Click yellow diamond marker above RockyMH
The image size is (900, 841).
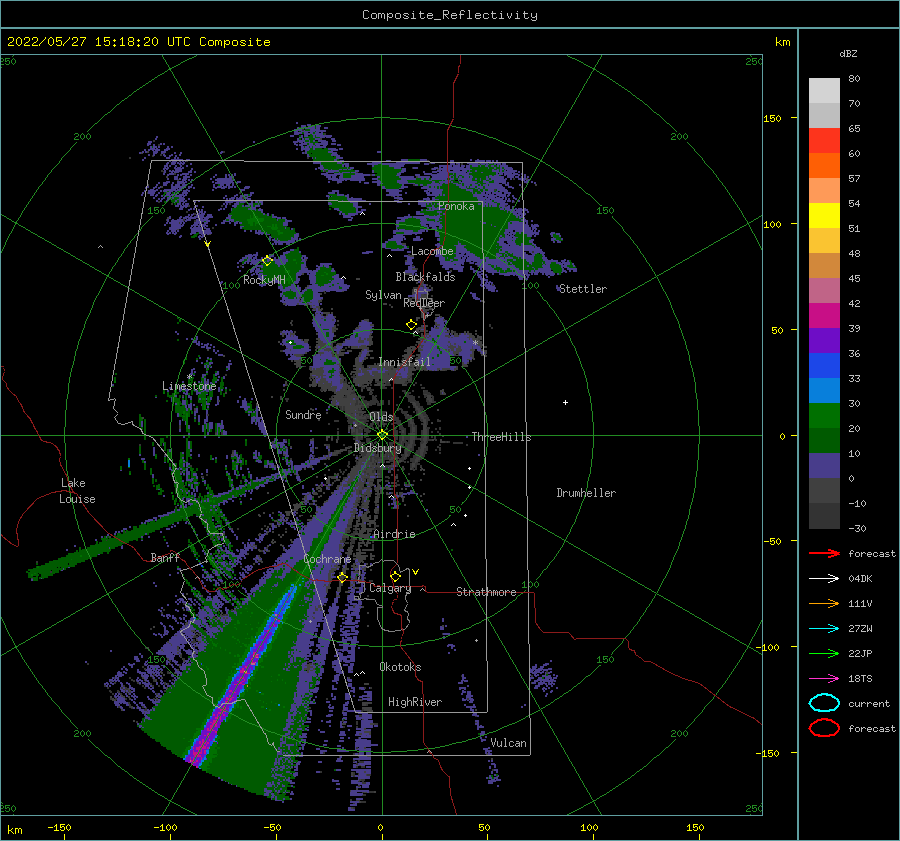(267, 261)
